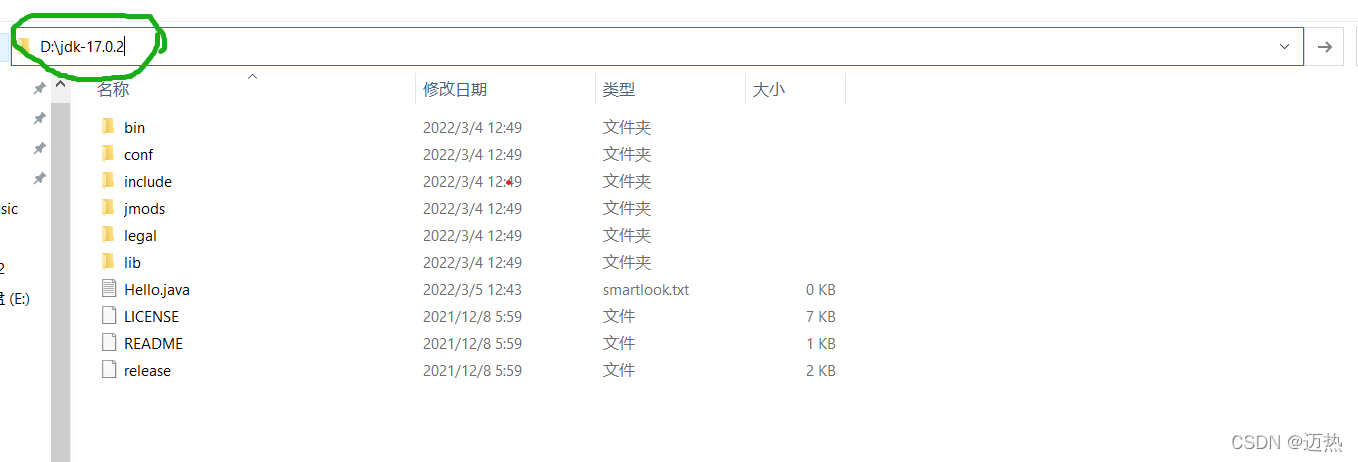1358x462 pixels.
Task: Select the LICENSE file icon
Action: point(109,316)
